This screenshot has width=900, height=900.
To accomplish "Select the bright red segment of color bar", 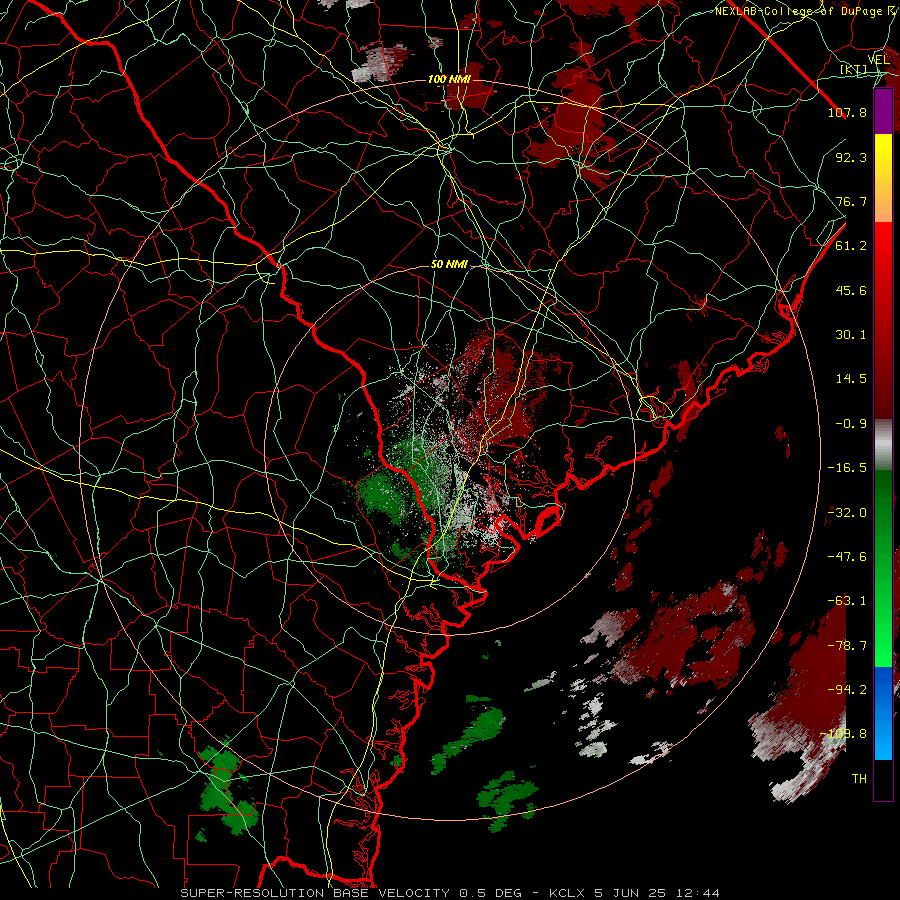I will tap(883, 255).
